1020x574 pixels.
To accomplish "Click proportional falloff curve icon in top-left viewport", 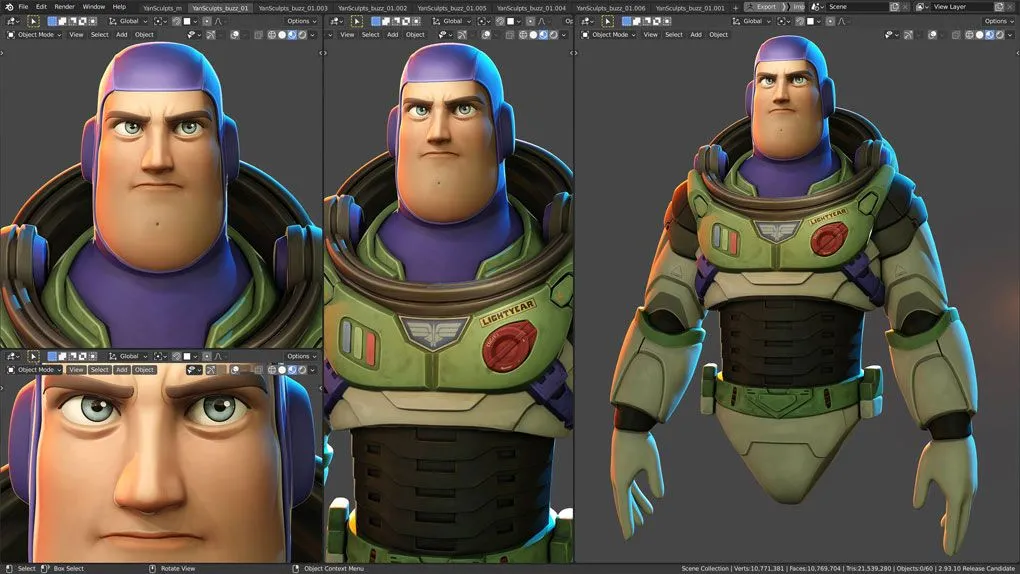I will pyautogui.click(x=219, y=21).
